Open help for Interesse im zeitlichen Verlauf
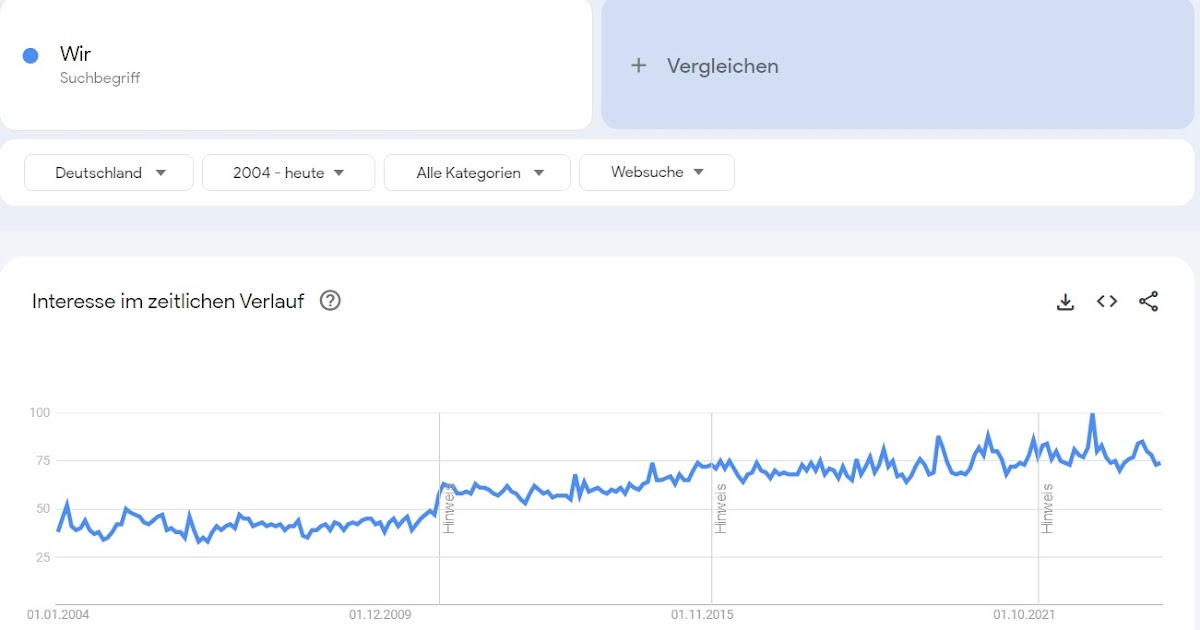The width and height of the screenshot is (1200, 630). [330, 301]
